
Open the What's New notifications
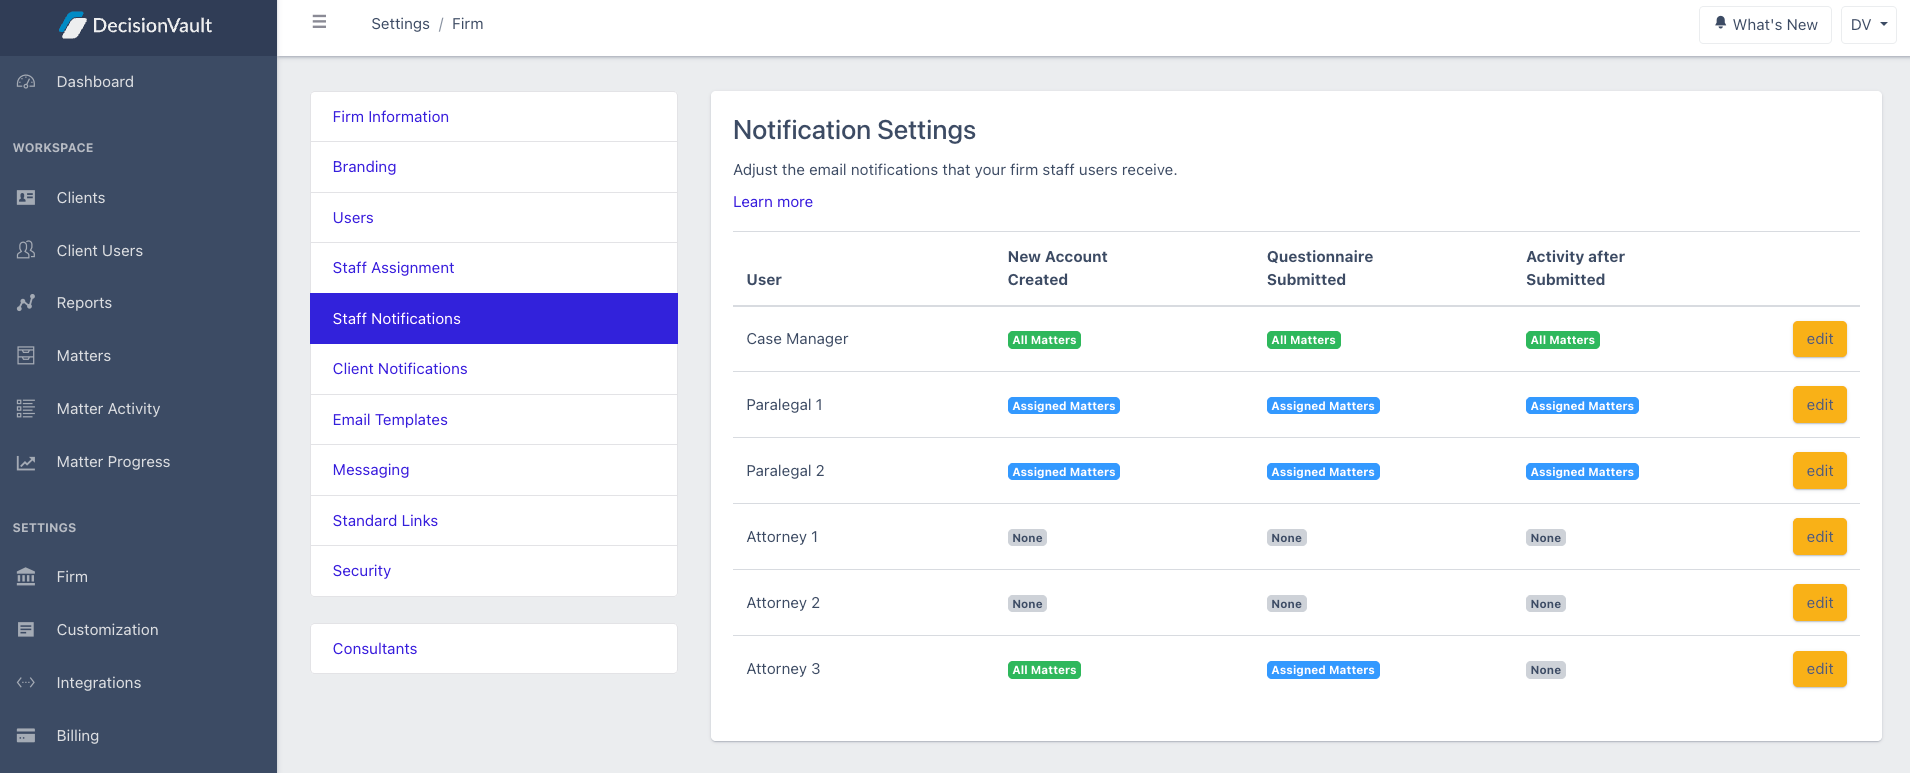(x=1765, y=25)
